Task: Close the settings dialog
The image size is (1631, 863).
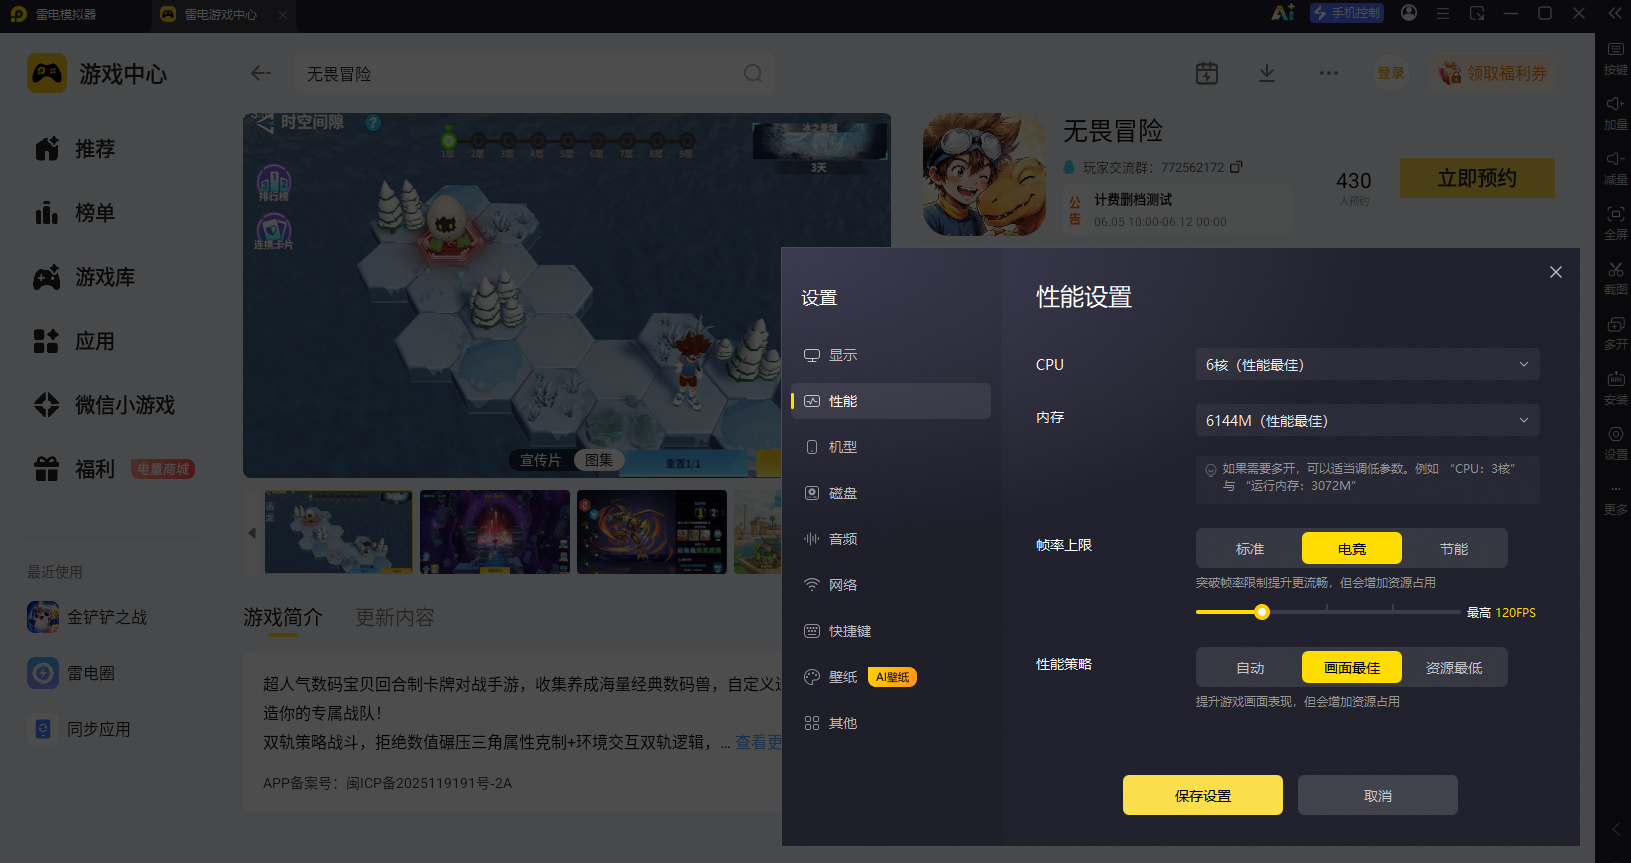Action: click(x=1556, y=272)
